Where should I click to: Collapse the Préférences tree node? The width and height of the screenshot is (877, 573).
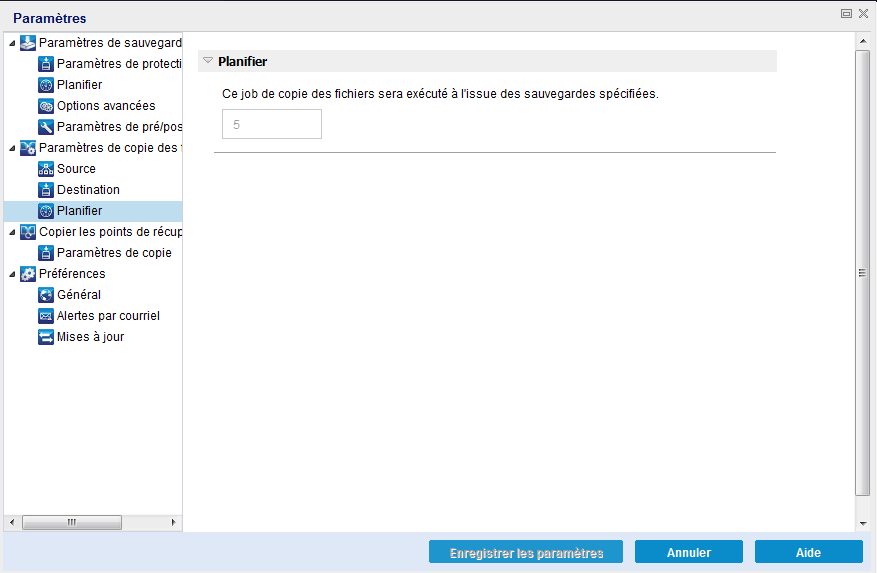pyautogui.click(x=12, y=274)
